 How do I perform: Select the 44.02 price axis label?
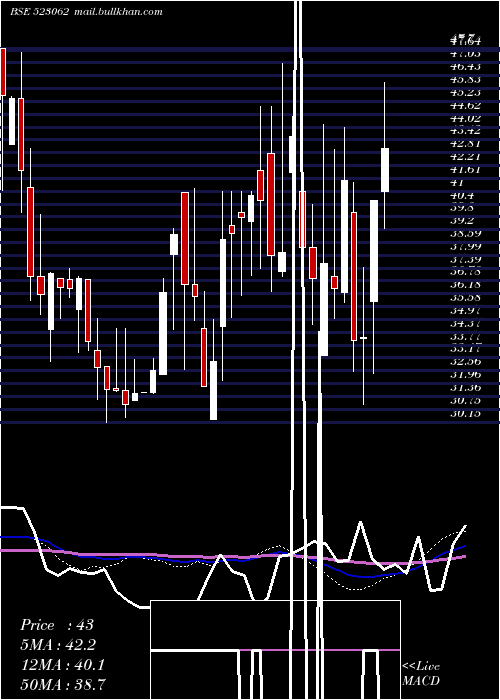pyautogui.click(x=465, y=118)
